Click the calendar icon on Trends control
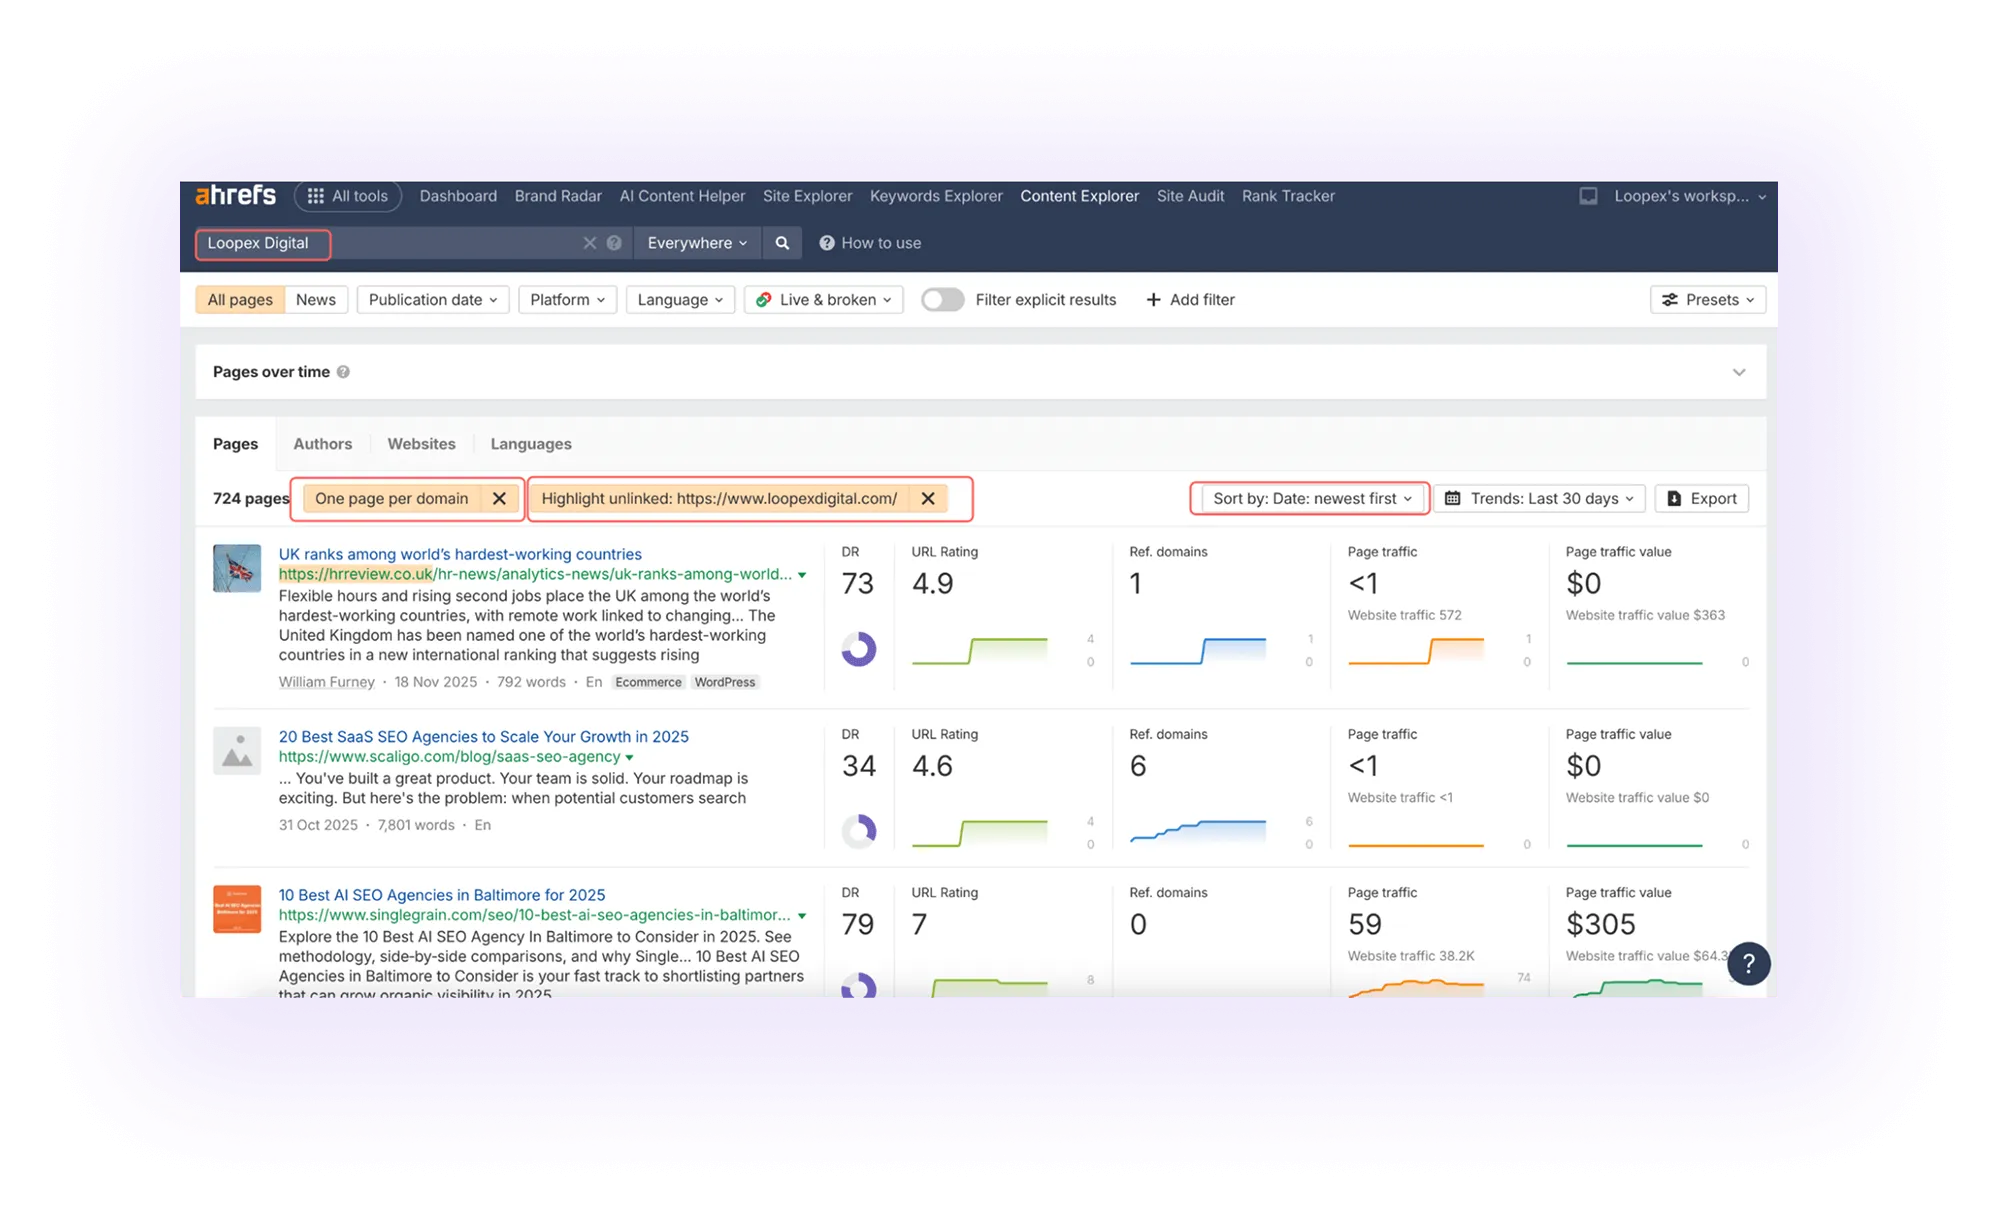The image size is (1998, 1218). (x=1454, y=498)
